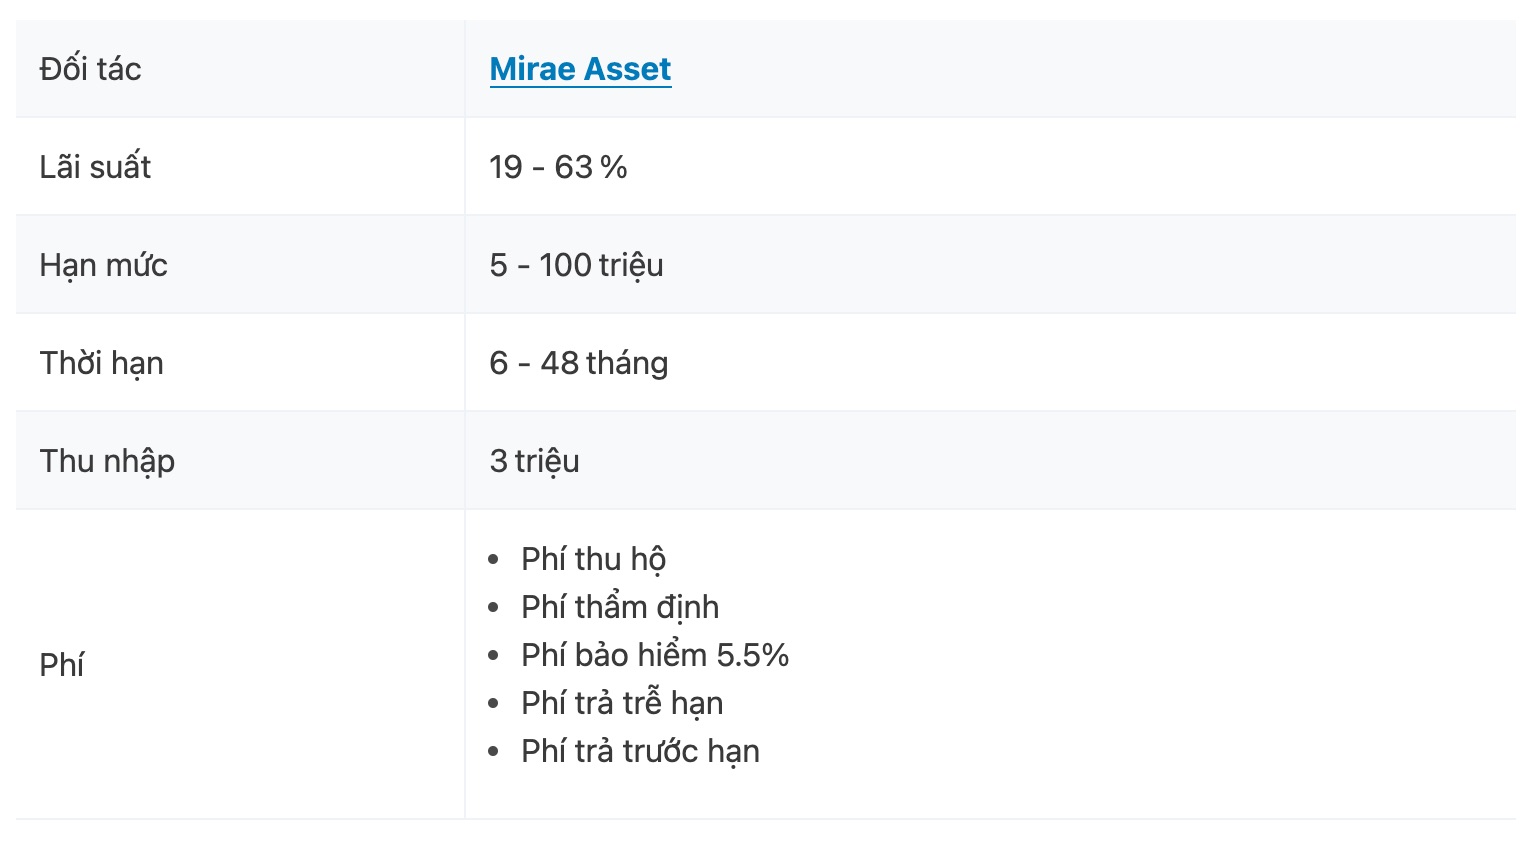The image size is (1536, 842).
Task: Click the Phí bảo hiểm 5.5% item
Action: pos(655,655)
